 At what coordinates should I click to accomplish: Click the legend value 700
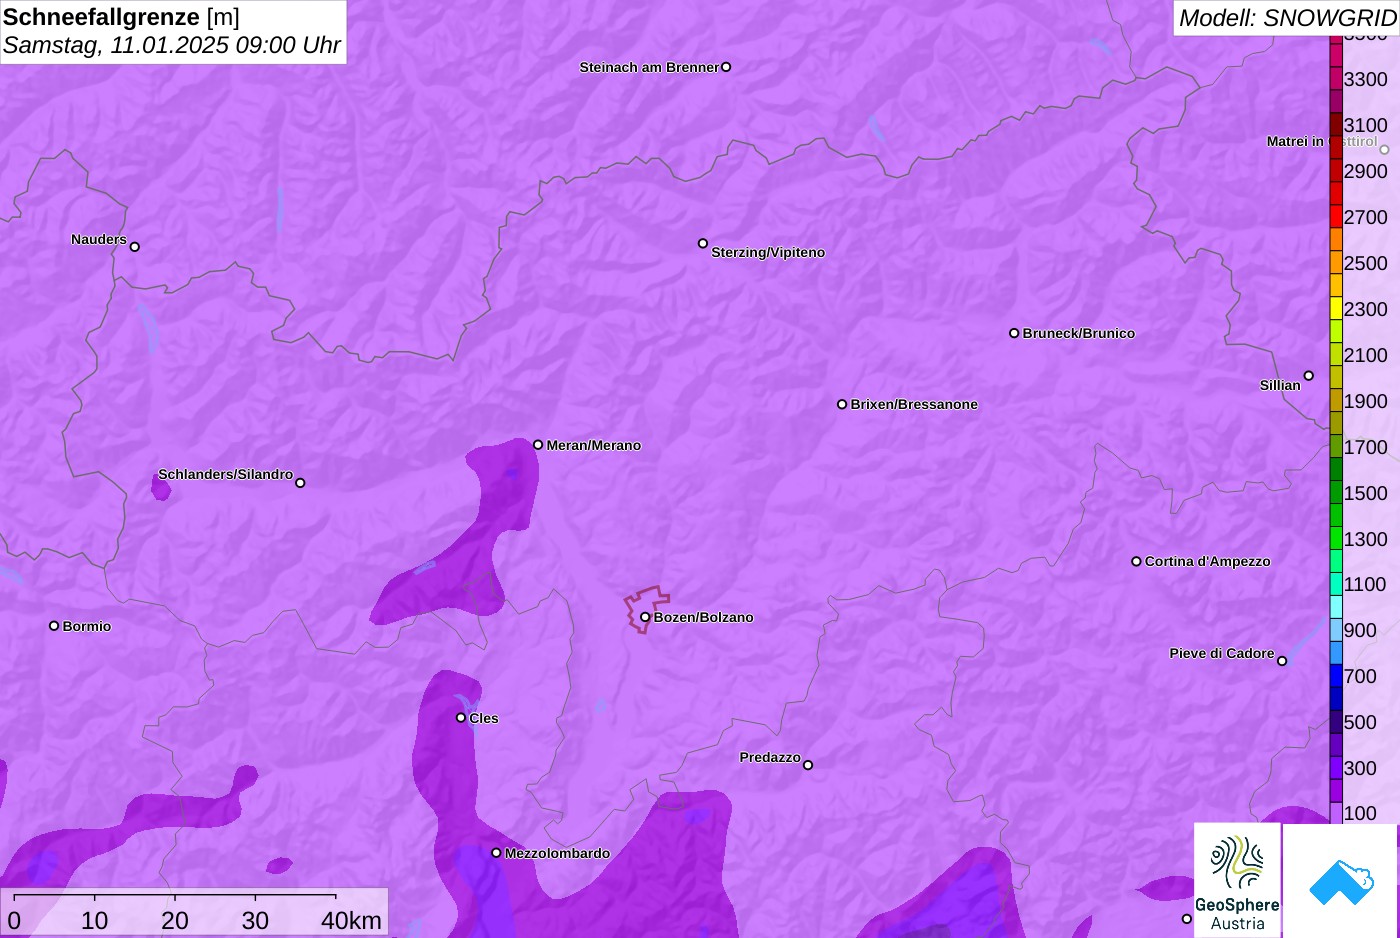[x=1360, y=676]
